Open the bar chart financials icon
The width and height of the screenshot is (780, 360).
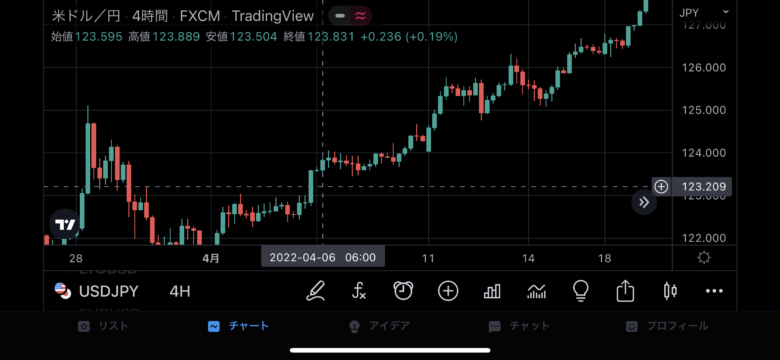(492, 291)
